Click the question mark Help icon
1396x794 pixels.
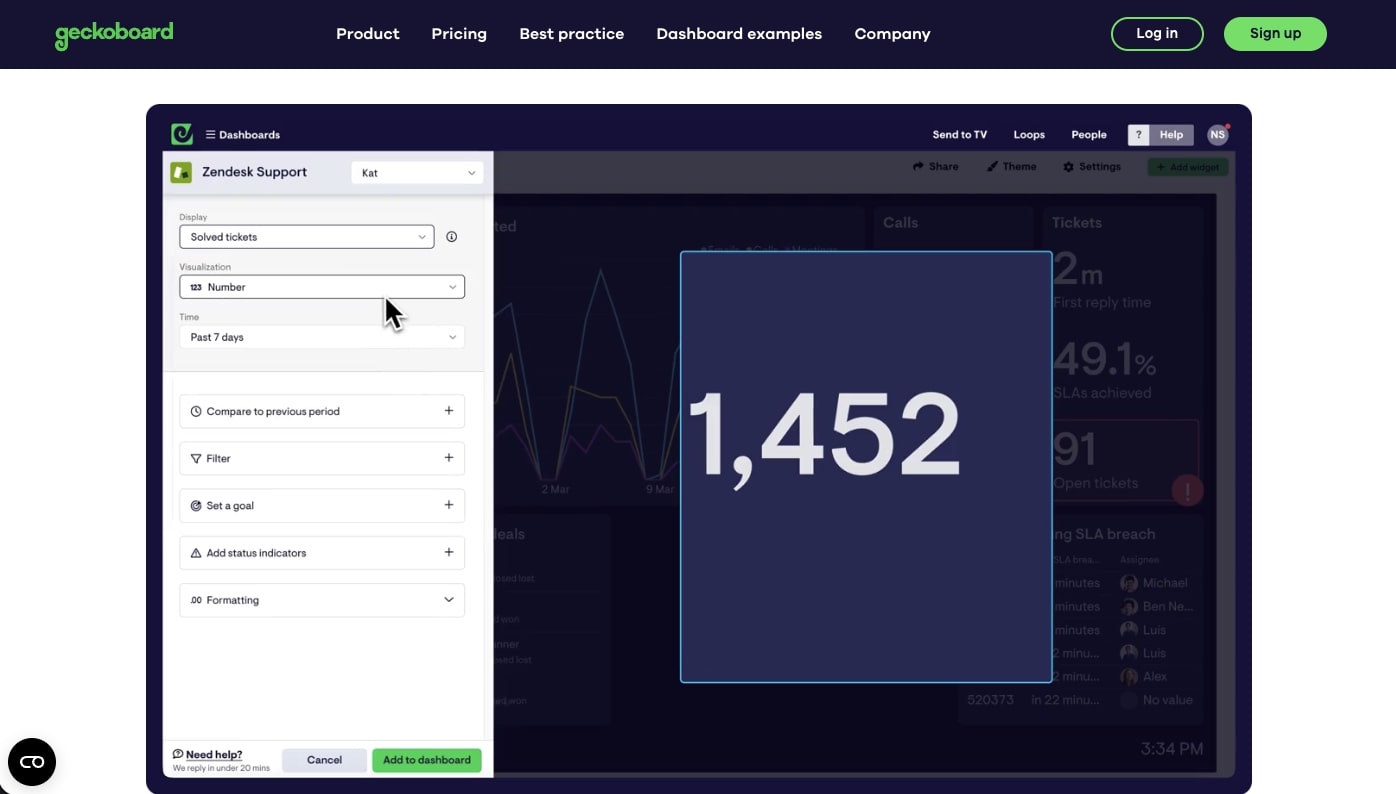(x=1138, y=134)
